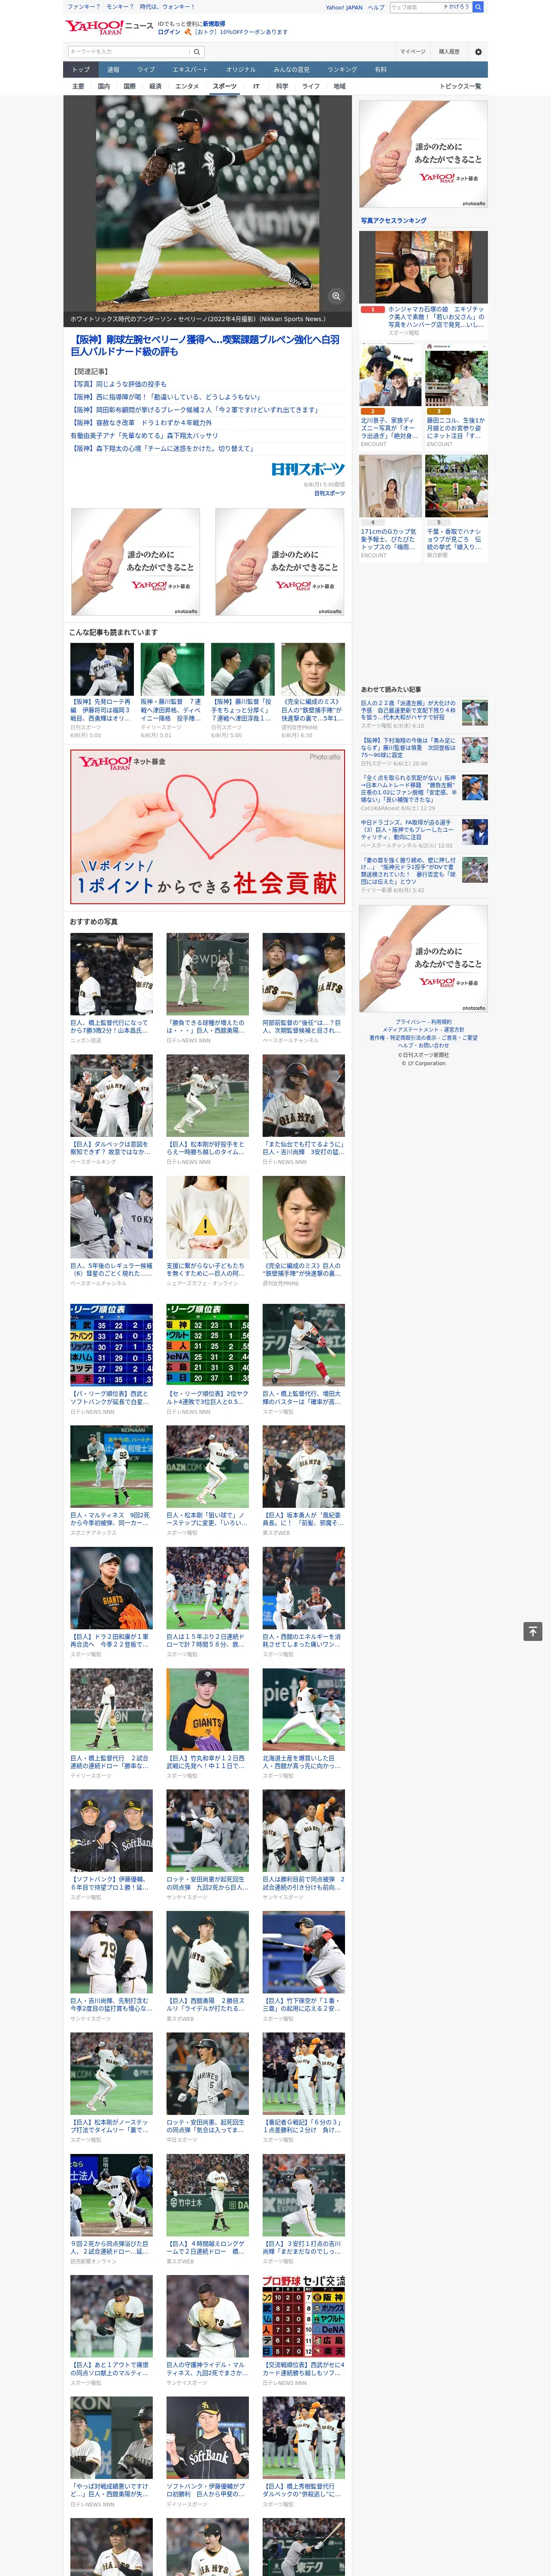
Task: Open the マイページ button
Action: click(413, 52)
